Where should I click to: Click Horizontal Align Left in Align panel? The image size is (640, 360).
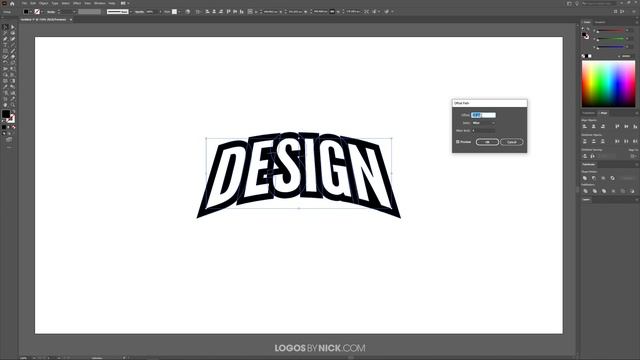[584, 126]
